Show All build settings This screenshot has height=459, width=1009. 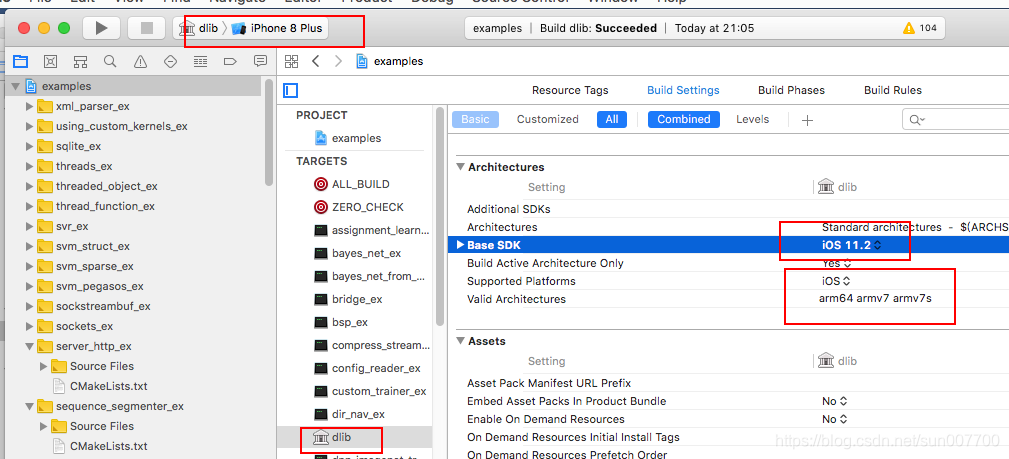coord(612,119)
